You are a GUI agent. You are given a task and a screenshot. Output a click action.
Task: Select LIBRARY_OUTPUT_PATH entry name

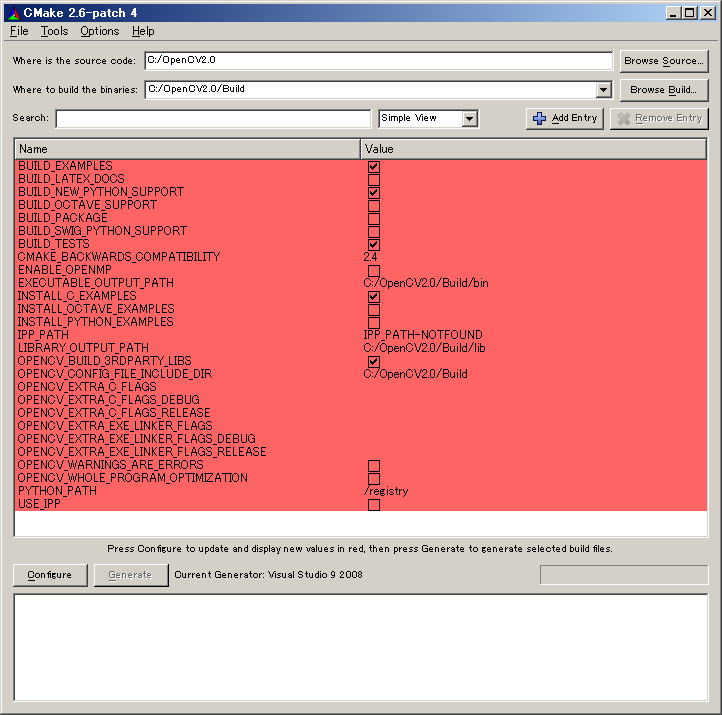pyautogui.click(x=83, y=348)
